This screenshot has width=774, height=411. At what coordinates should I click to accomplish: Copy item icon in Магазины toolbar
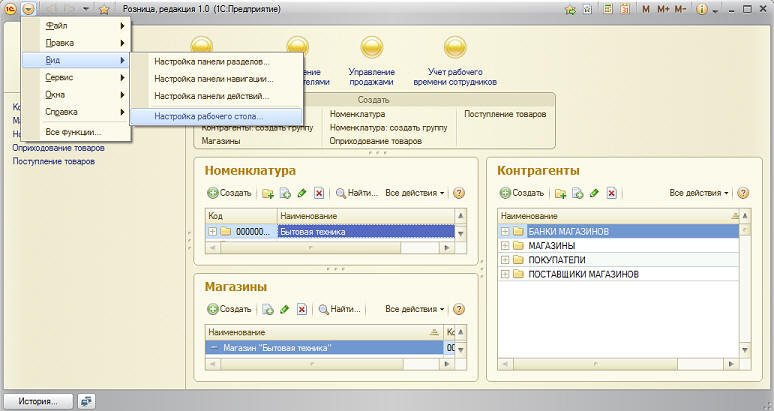pyautogui.click(x=268, y=309)
